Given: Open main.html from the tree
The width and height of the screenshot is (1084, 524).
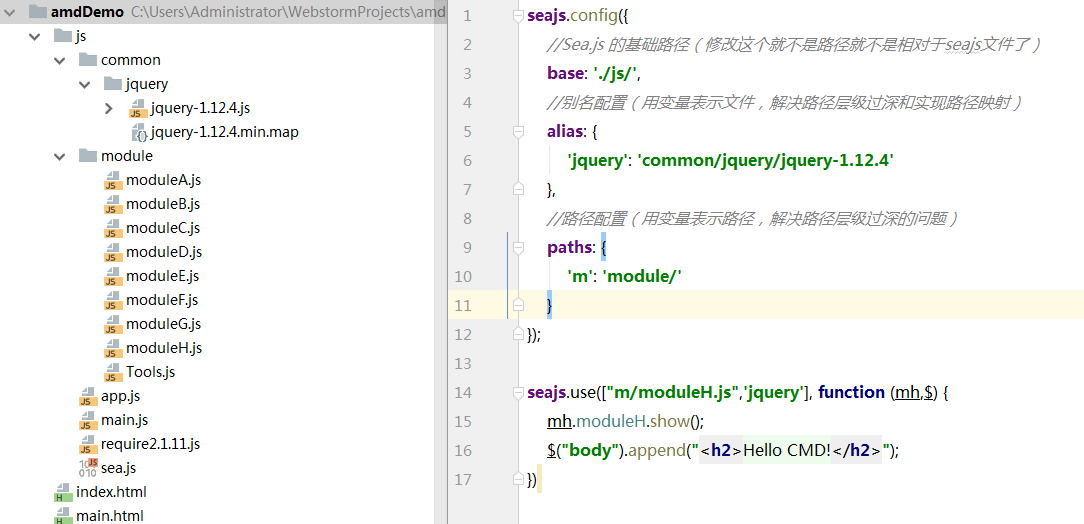Looking at the screenshot, I should click(110, 516).
